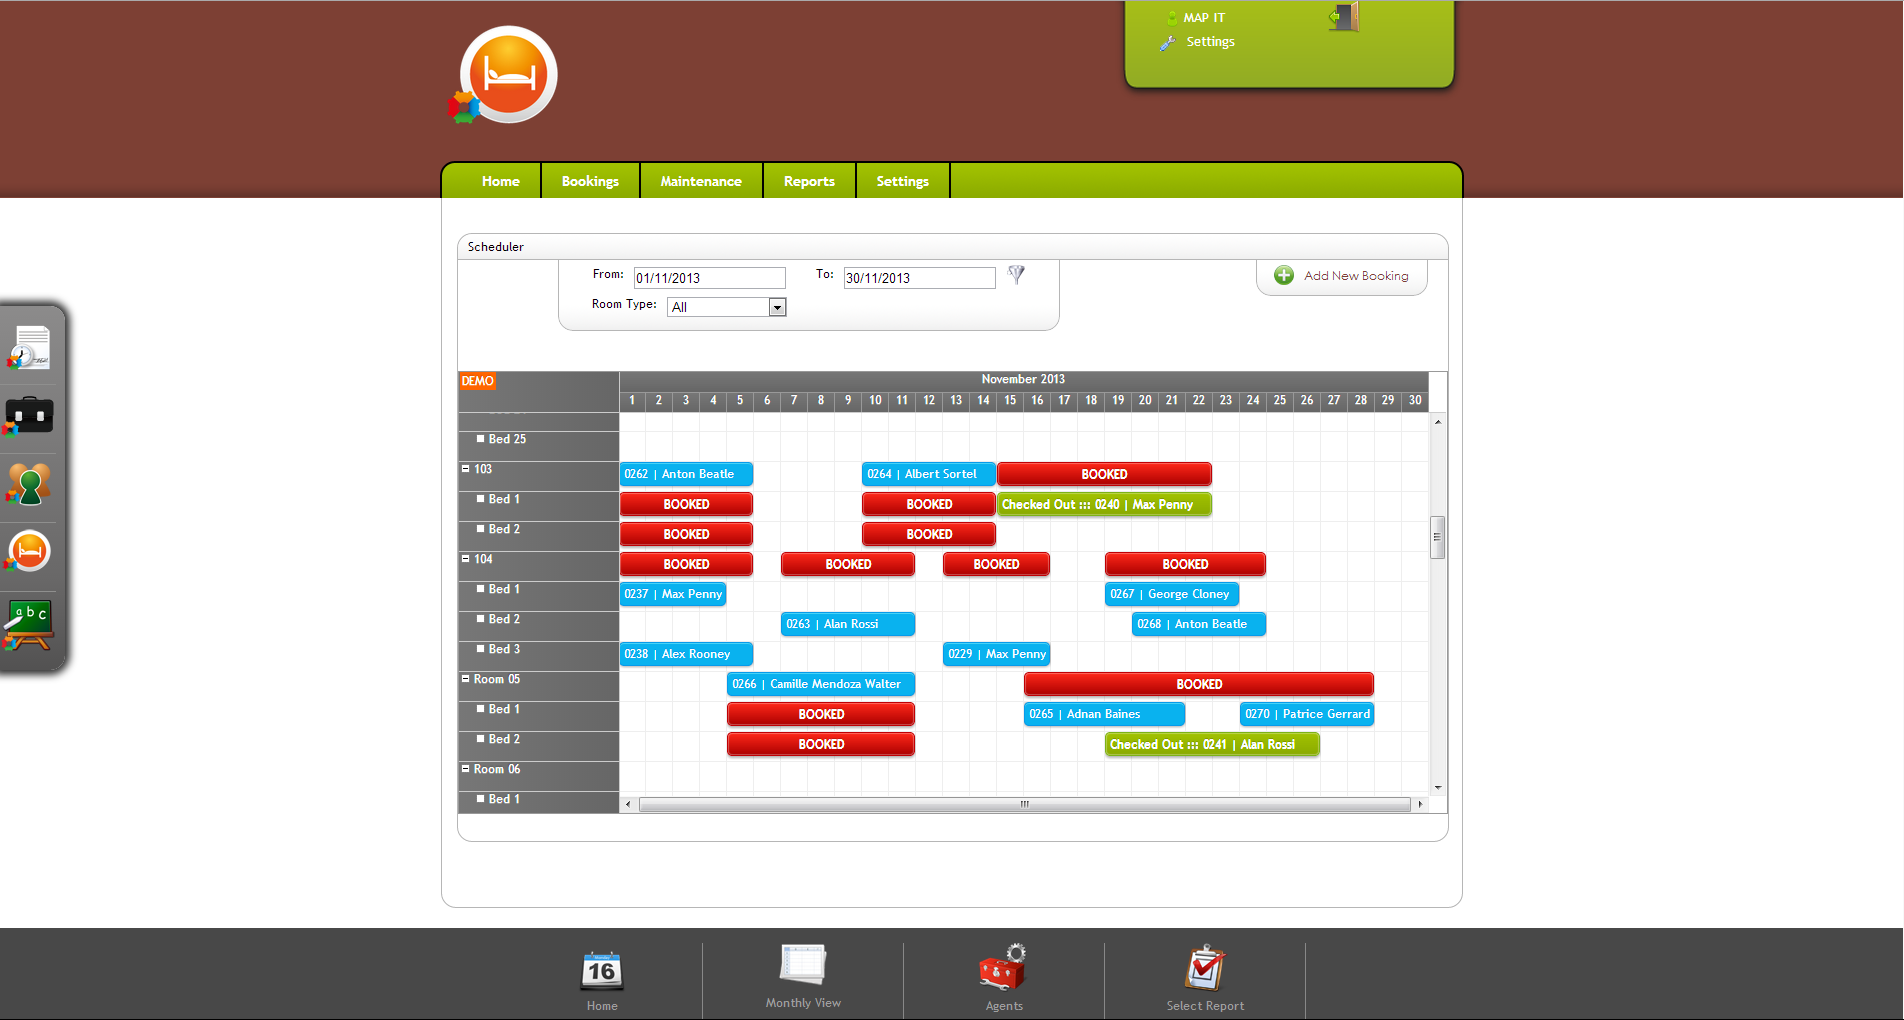Open the Bookings tab
Screen dimensions: 1904x1020
[590, 181]
